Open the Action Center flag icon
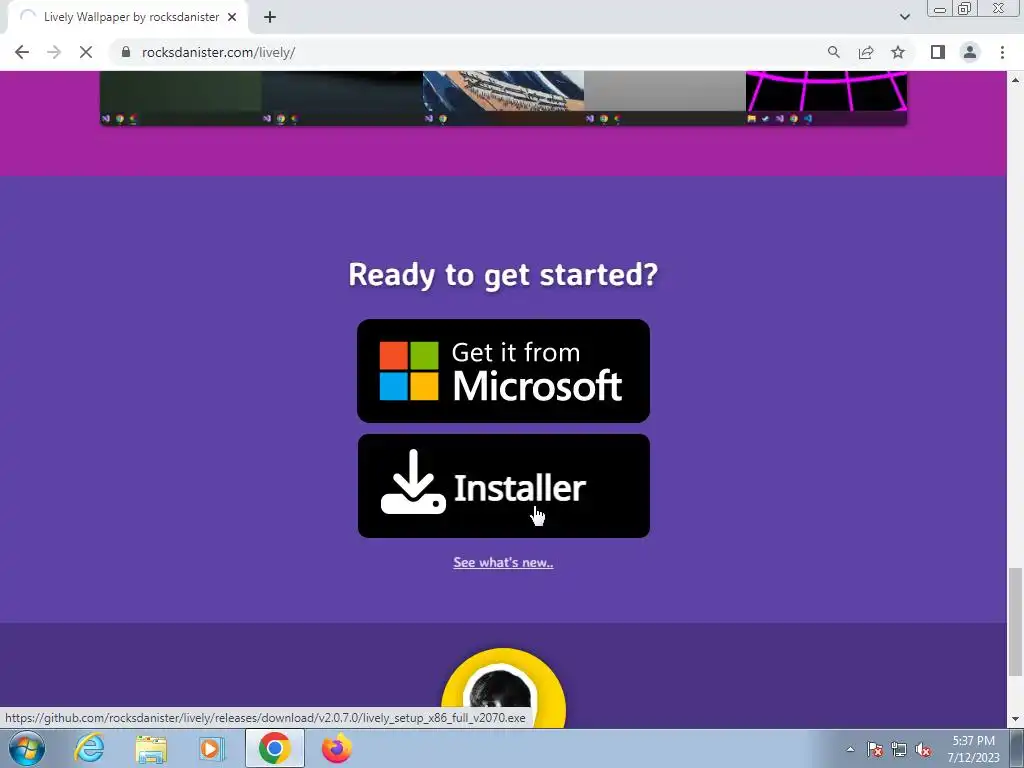 point(875,750)
